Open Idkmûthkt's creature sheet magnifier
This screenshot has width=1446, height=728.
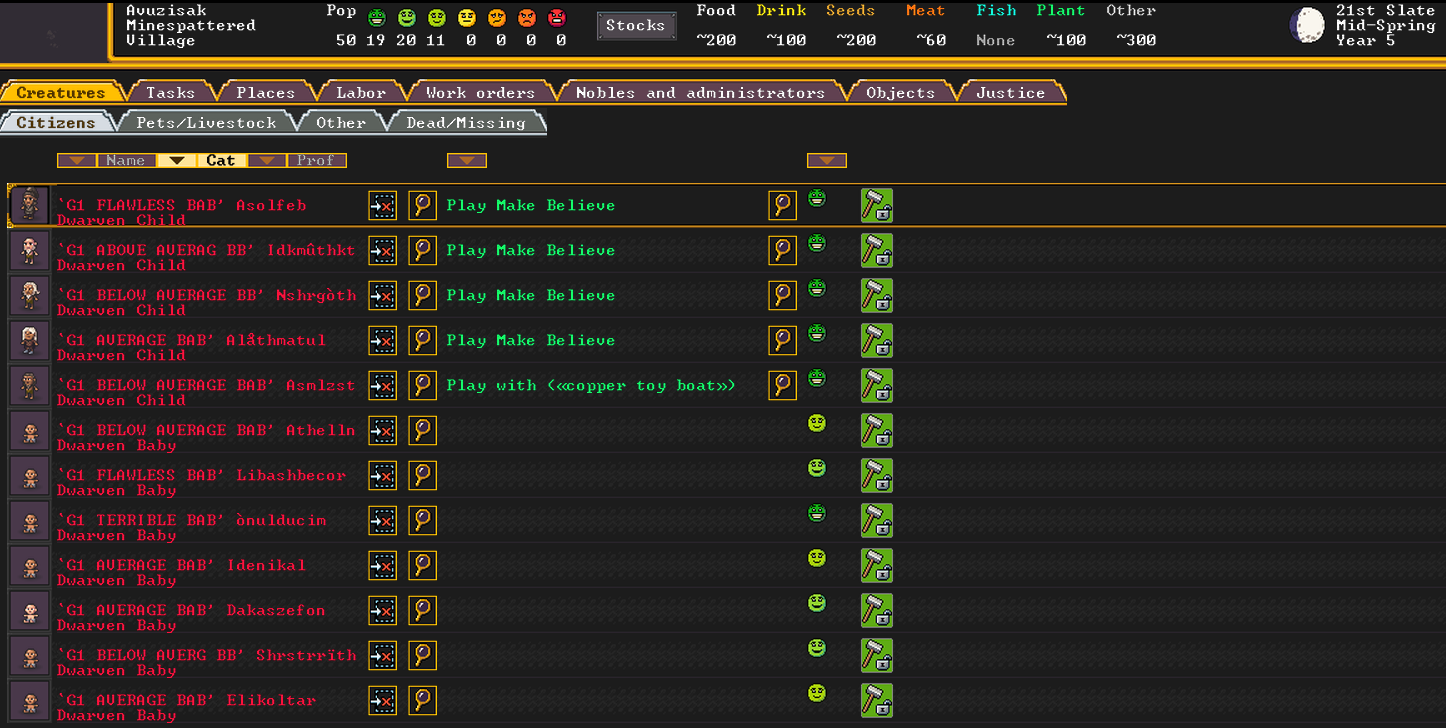pos(422,250)
